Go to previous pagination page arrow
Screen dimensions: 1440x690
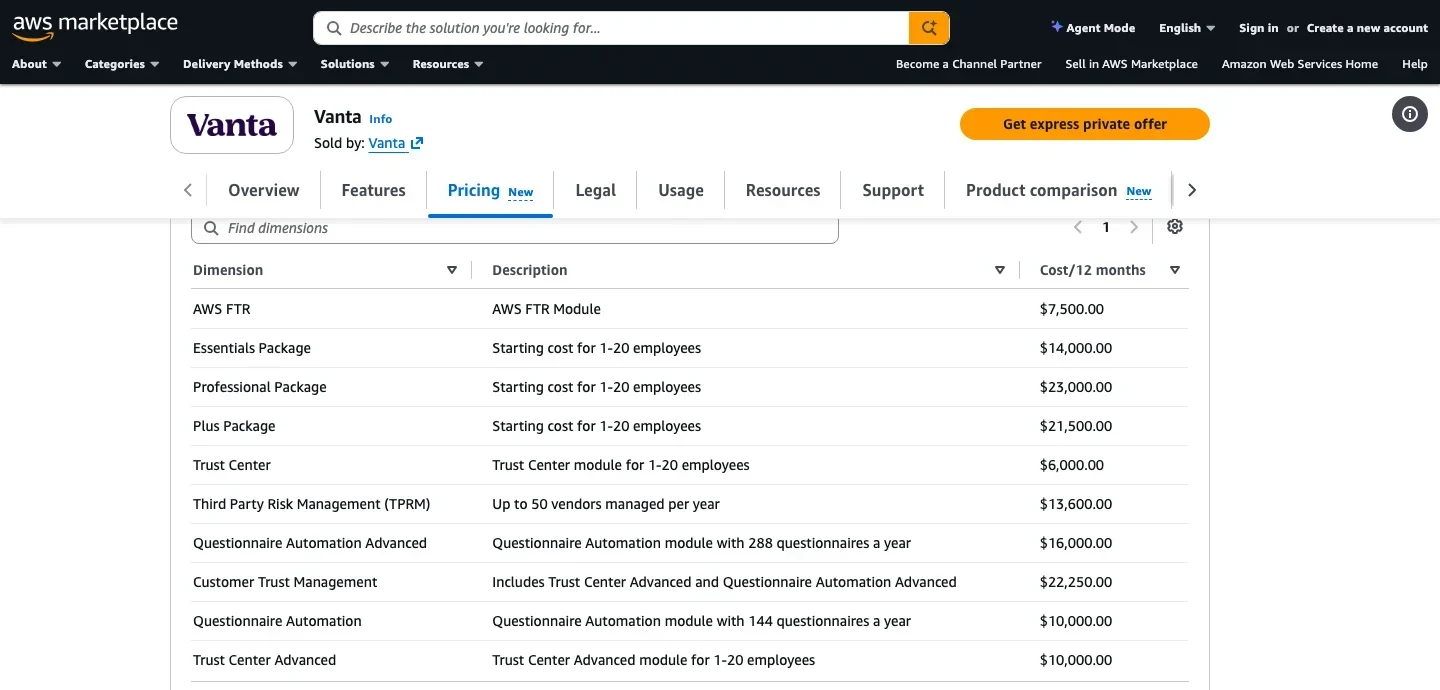pos(1078,228)
